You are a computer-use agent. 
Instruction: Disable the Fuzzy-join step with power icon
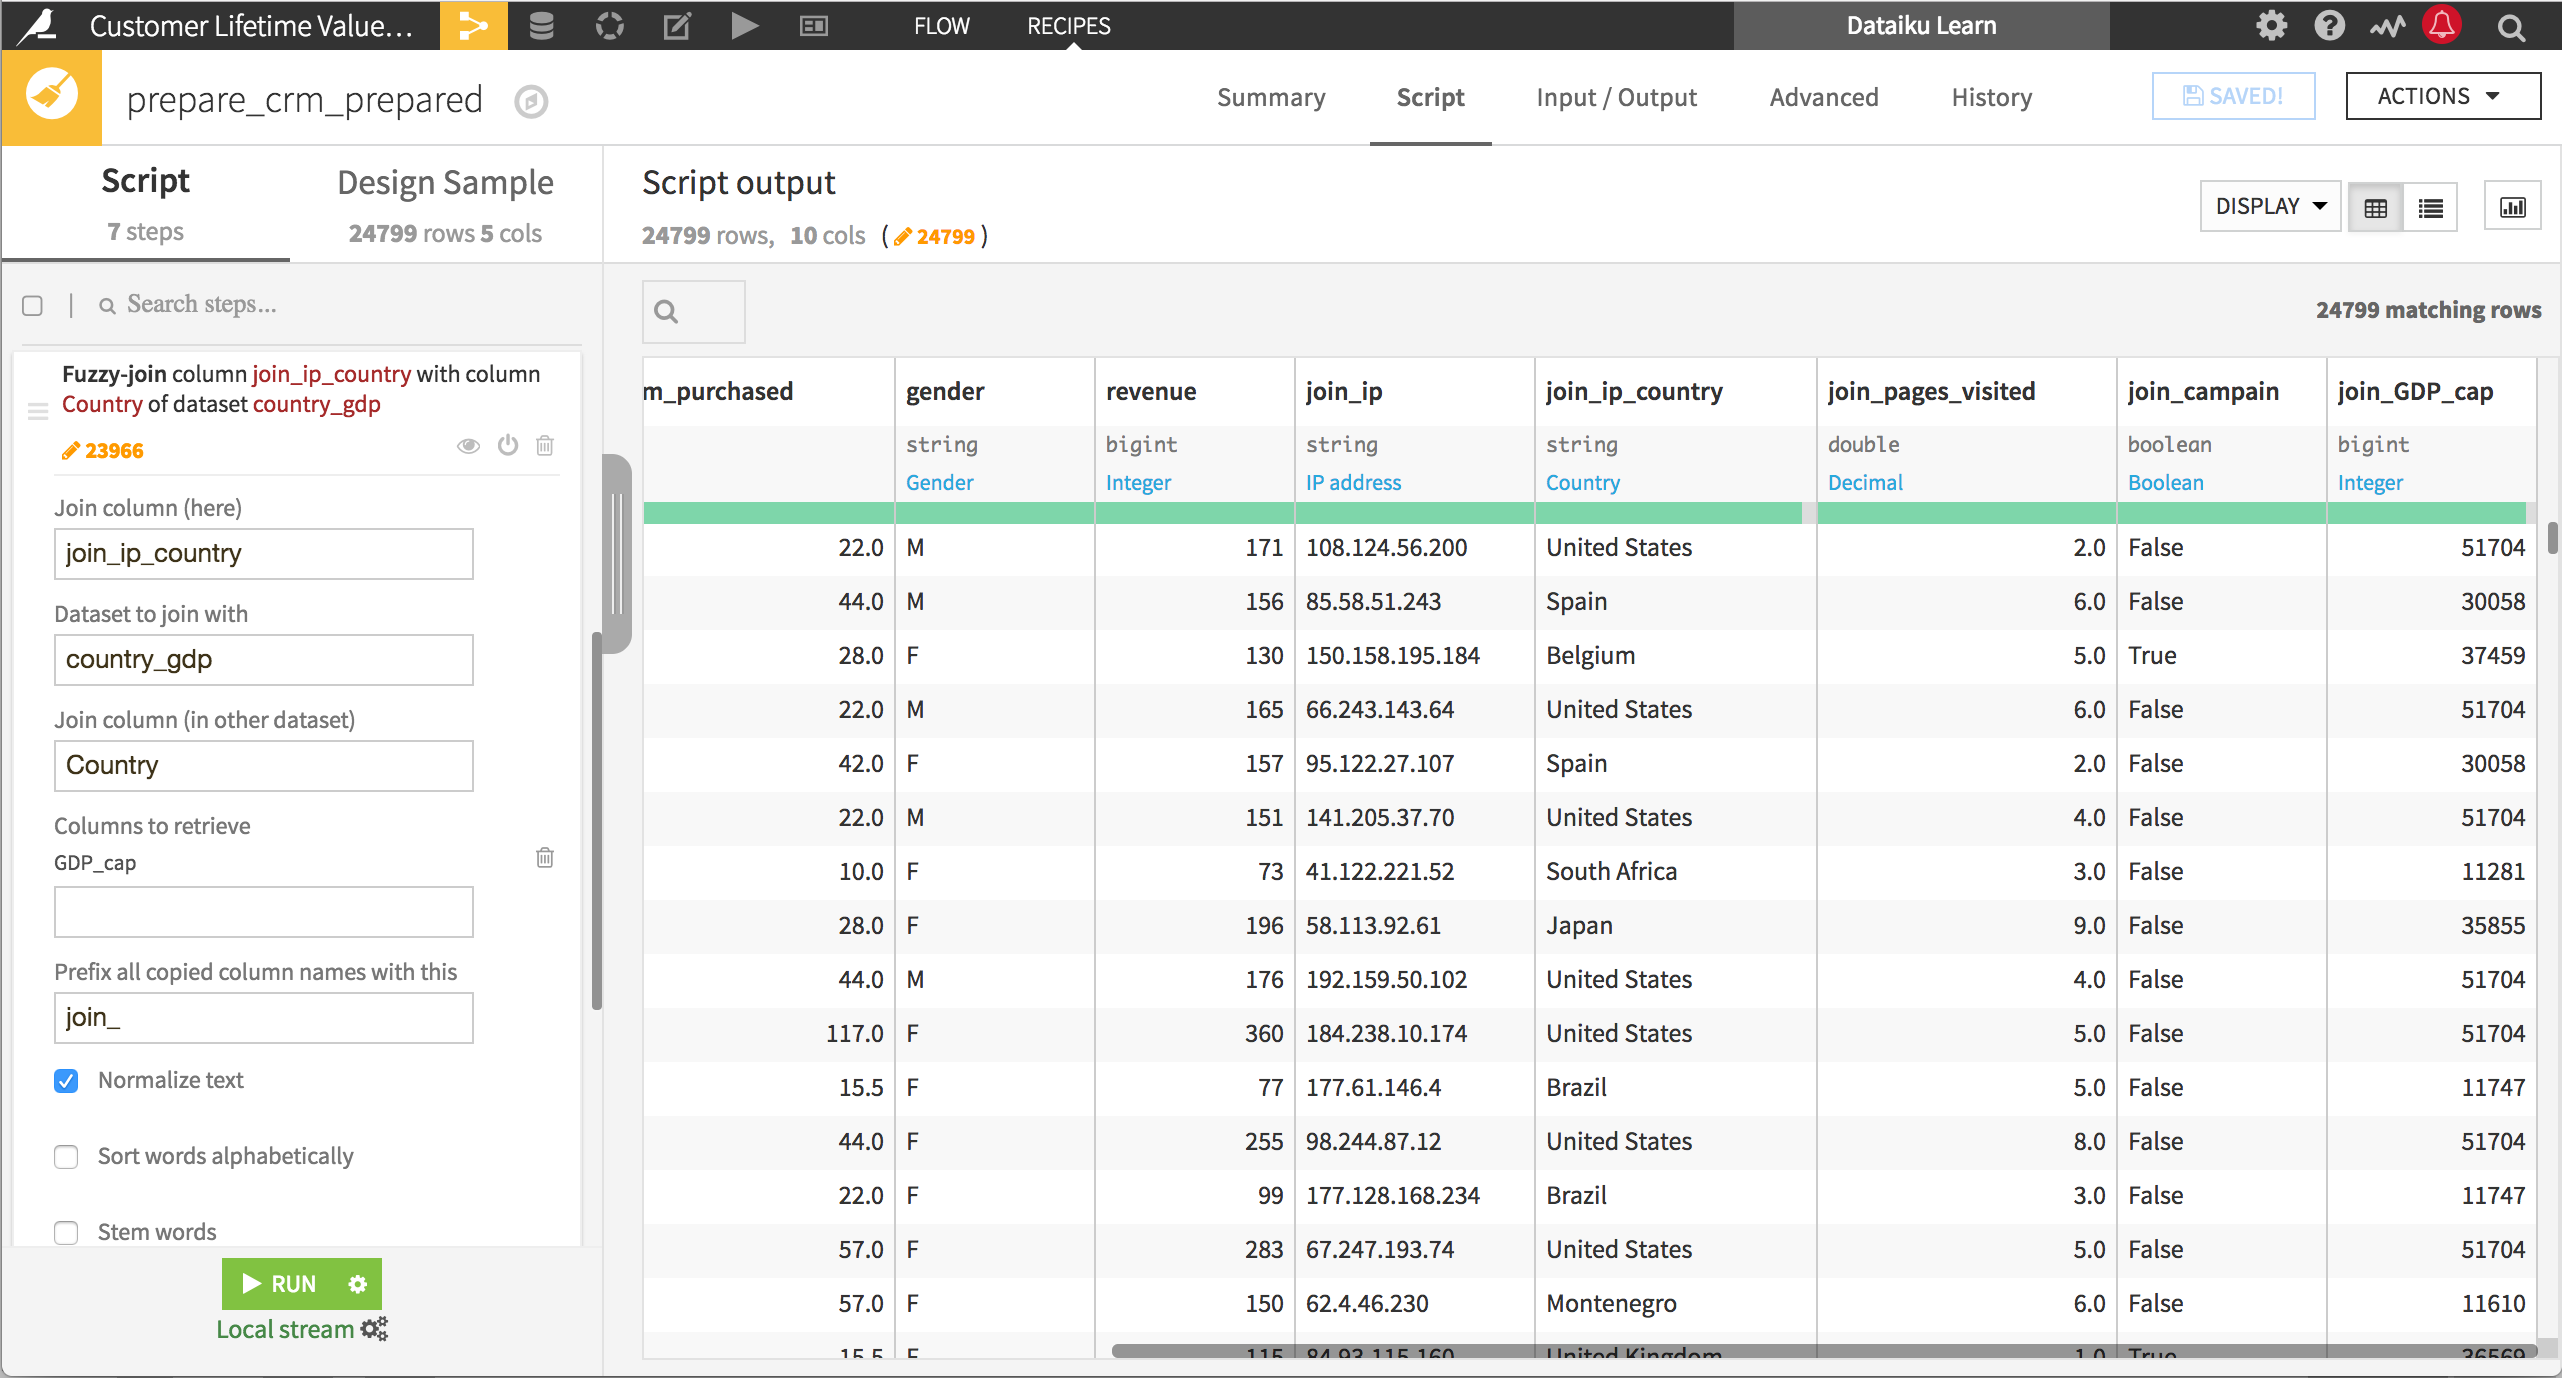[x=508, y=445]
